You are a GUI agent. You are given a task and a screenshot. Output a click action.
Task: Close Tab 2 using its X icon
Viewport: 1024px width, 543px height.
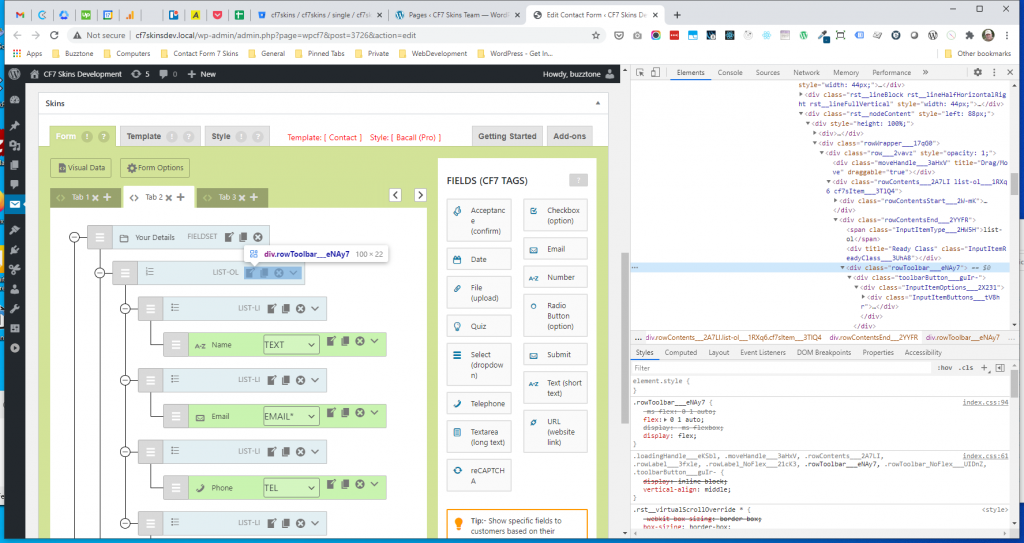(x=168, y=197)
